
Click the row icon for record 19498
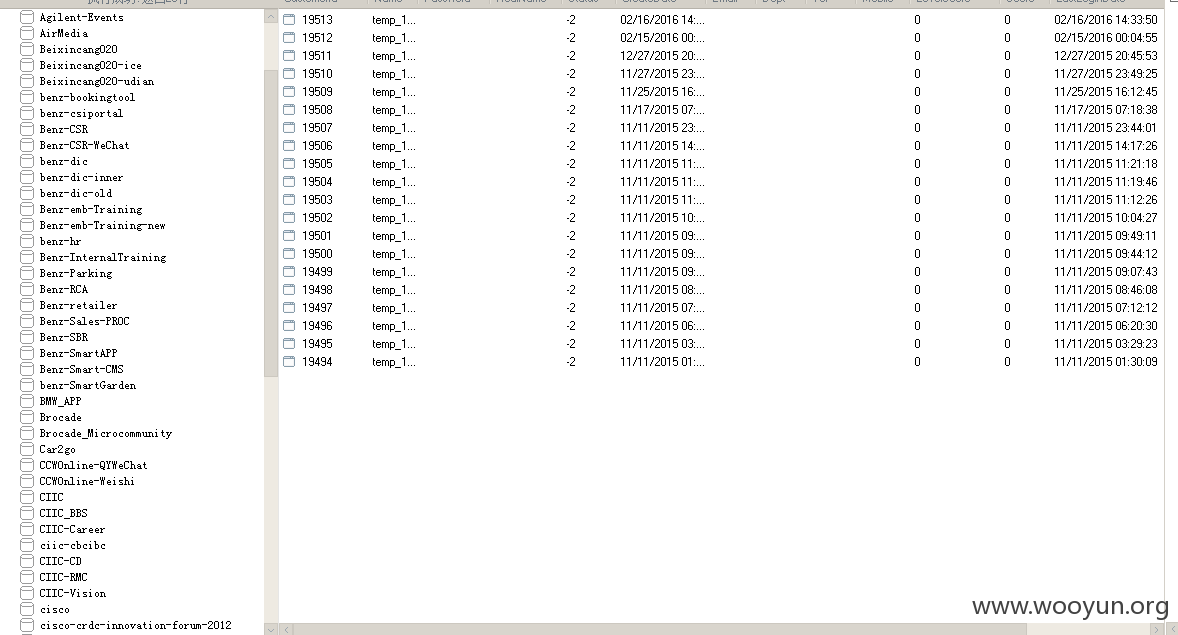[x=289, y=290]
